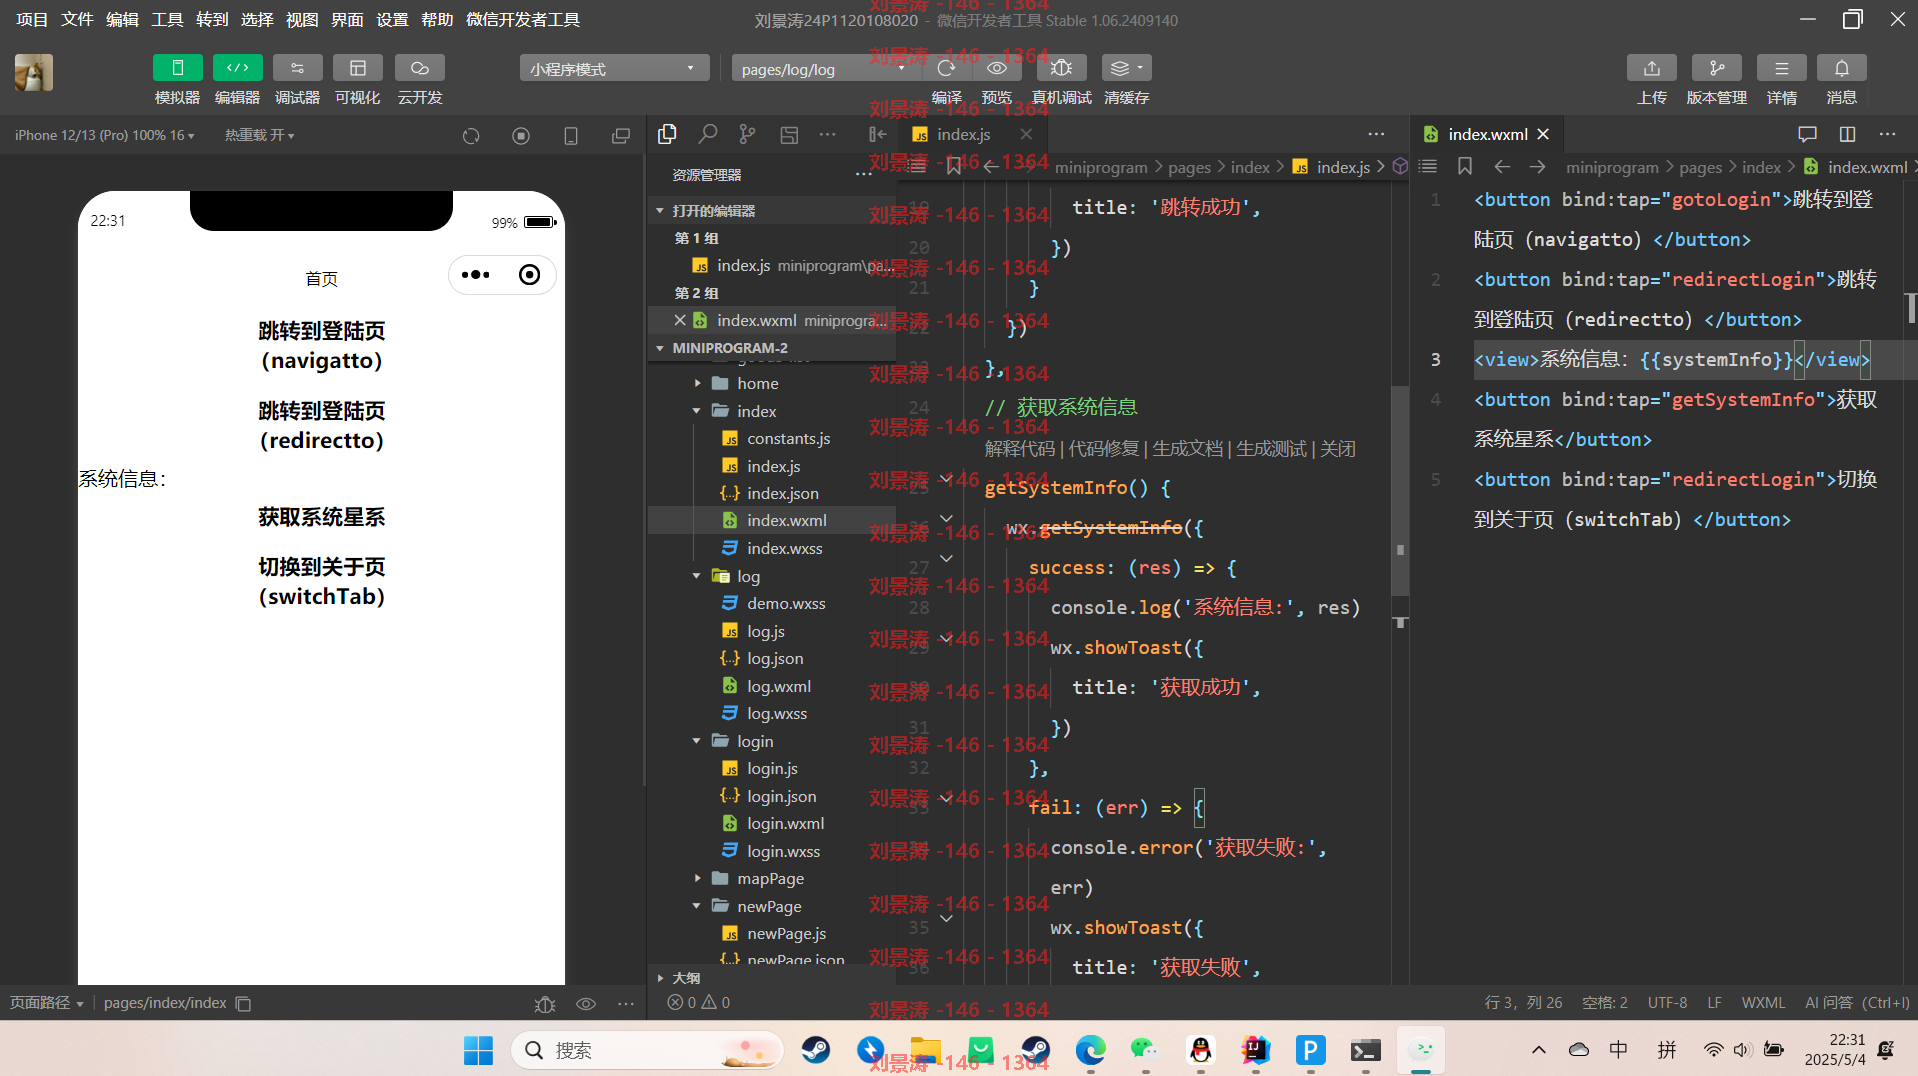Click the preview (预览) eye icon
The image size is (1918, 1076).
996,68
